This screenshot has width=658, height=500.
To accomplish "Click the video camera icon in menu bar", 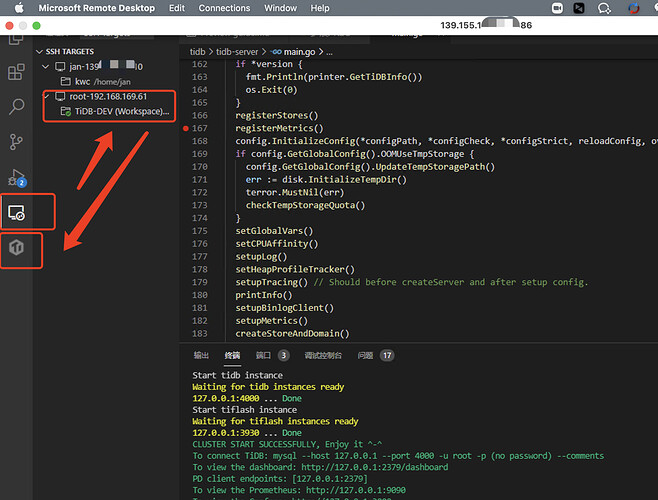I will (557, 8).
